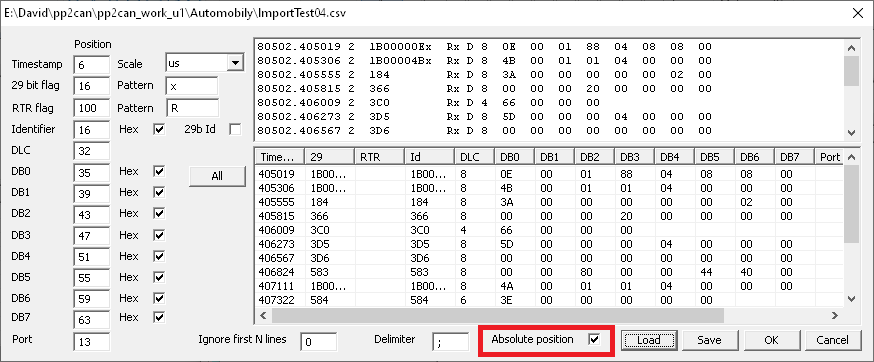The height and width of the screenshot is (362, 874).
Task: Toggle the Absolute position checkbox
Action: click(x=594, y=339)
